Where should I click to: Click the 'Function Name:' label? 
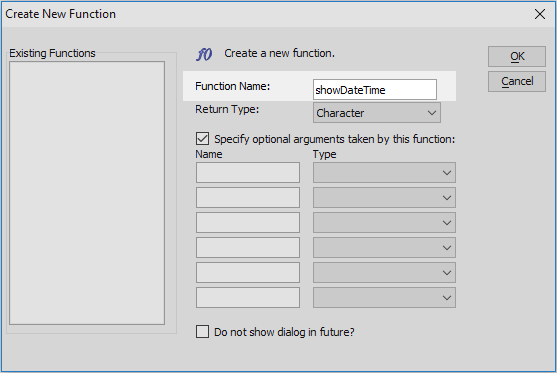(x=233, y=86)
